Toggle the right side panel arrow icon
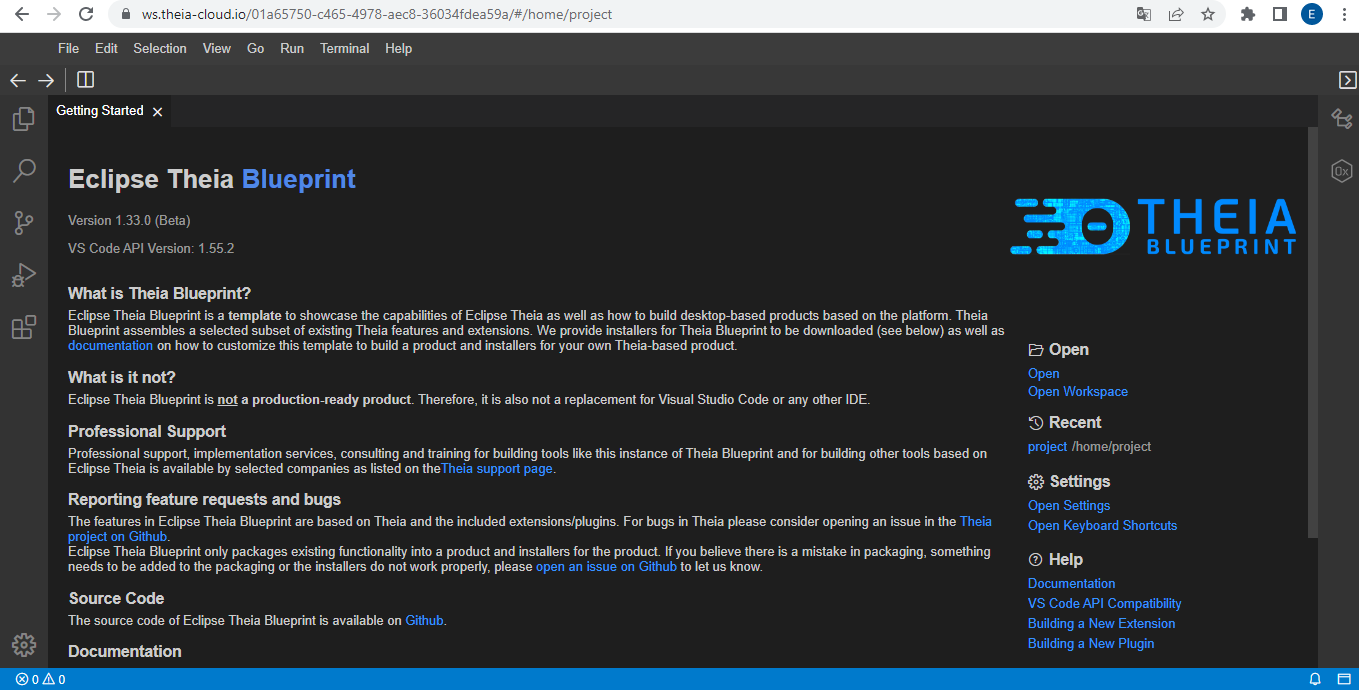The image size is (1359, 690). (1347, 80)
